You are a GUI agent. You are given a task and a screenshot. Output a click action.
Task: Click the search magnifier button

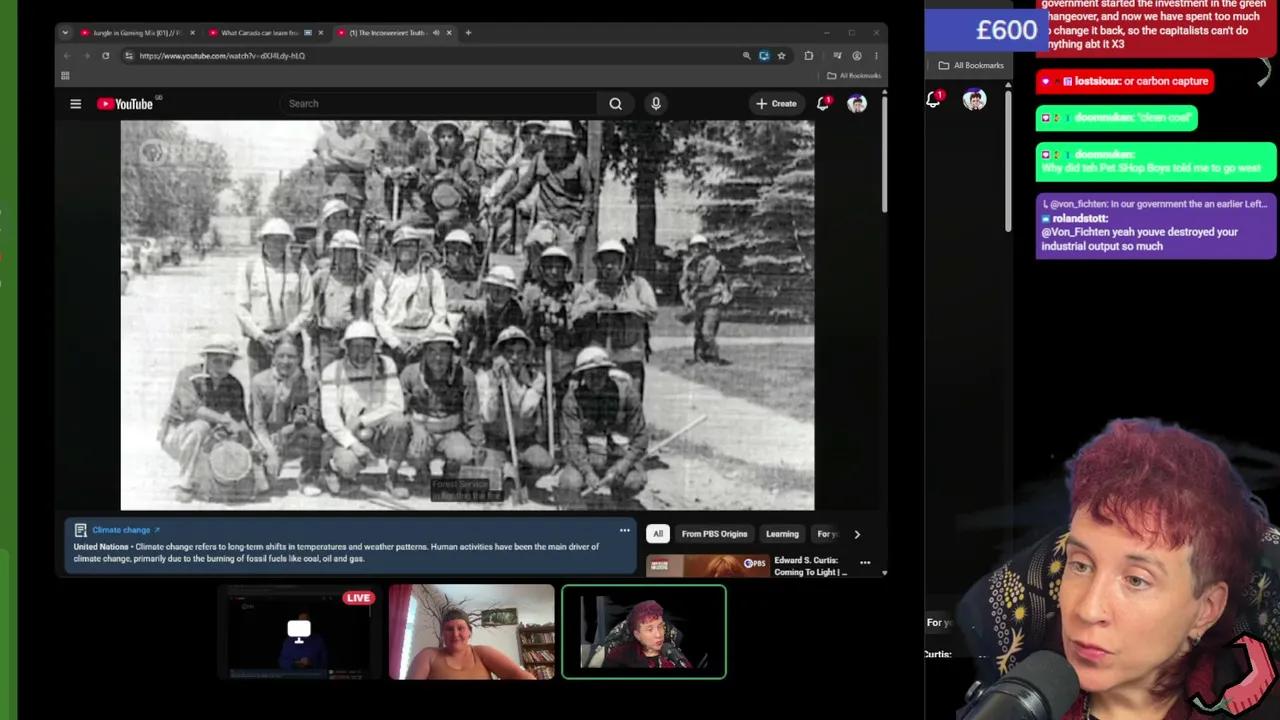[x=615, y=104]
